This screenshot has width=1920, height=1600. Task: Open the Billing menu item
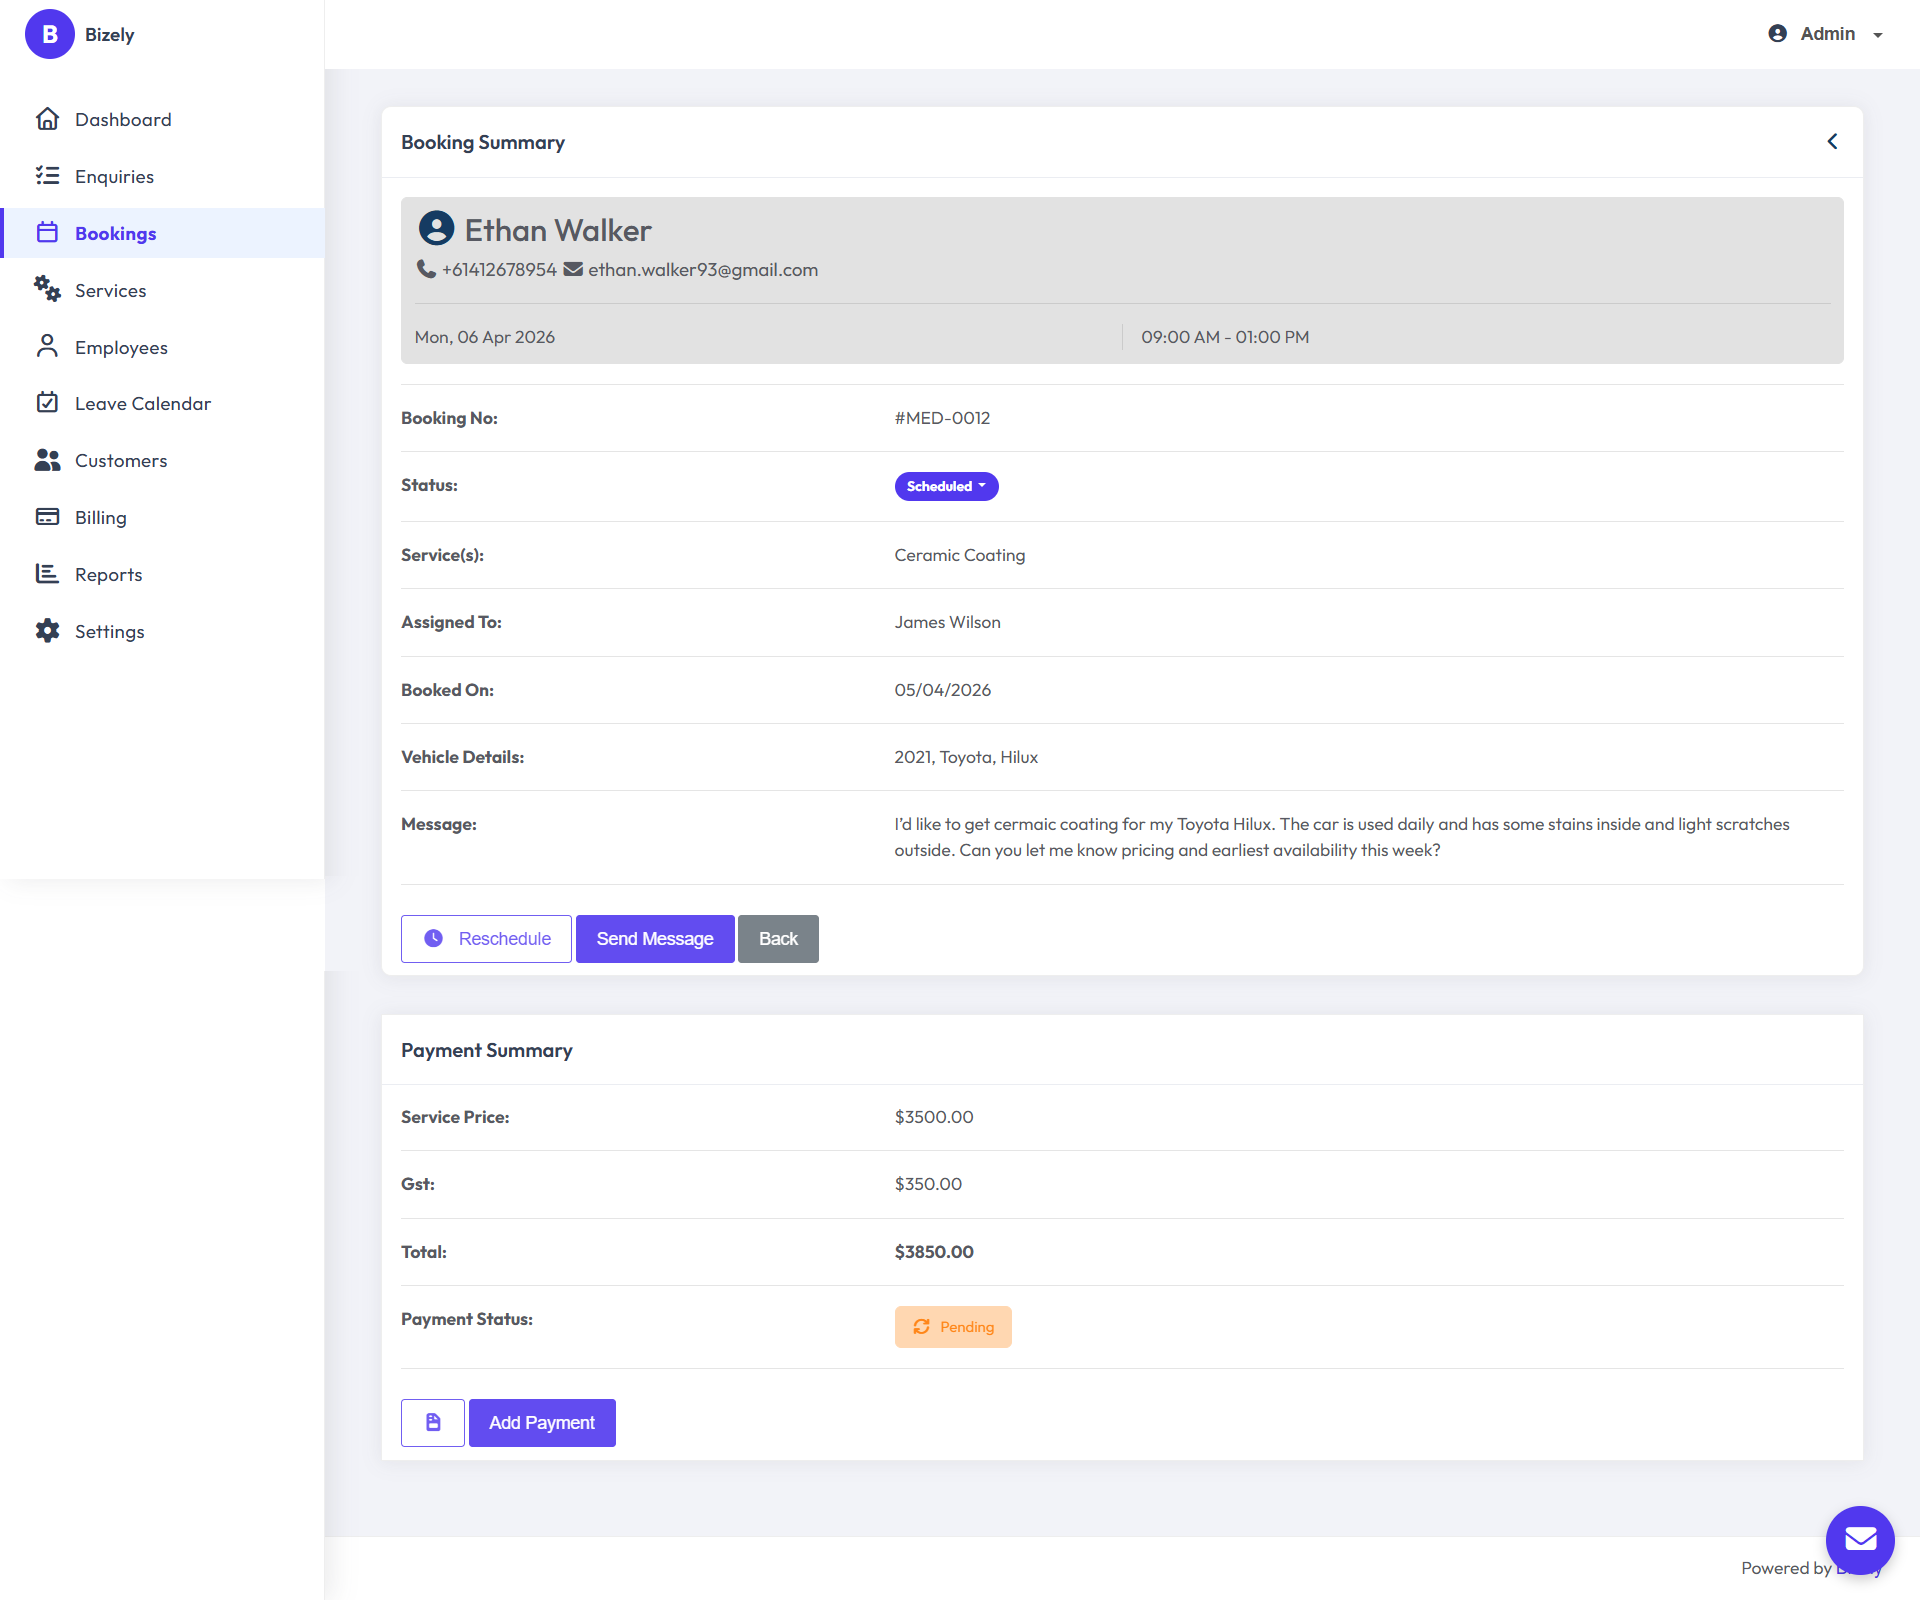[x=162, y=518]
